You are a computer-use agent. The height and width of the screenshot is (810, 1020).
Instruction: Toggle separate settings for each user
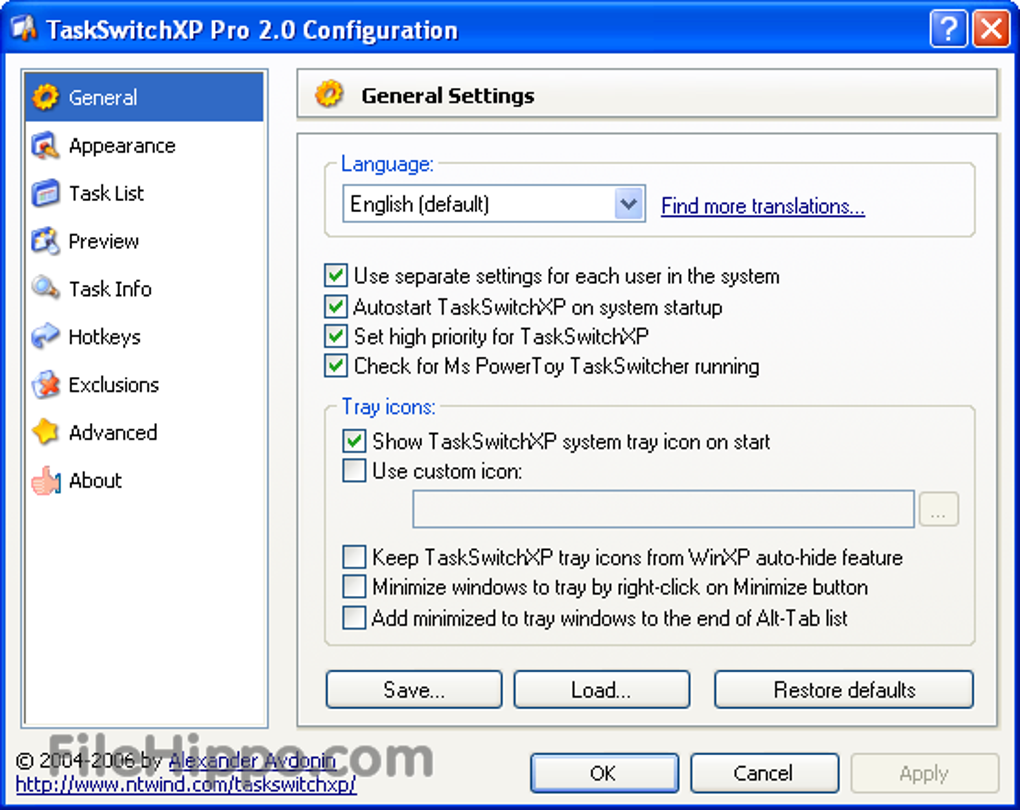pyautogui.click(x=336, y=276)
